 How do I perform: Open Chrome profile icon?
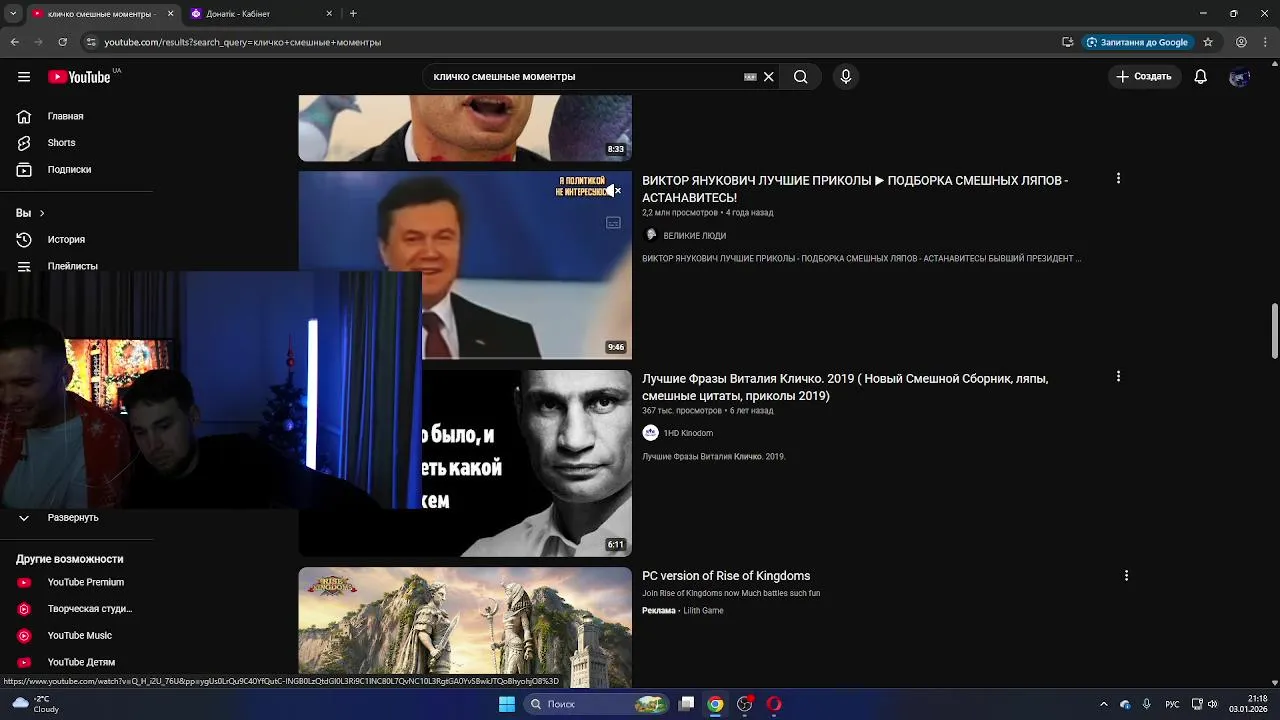point(1241,42)
